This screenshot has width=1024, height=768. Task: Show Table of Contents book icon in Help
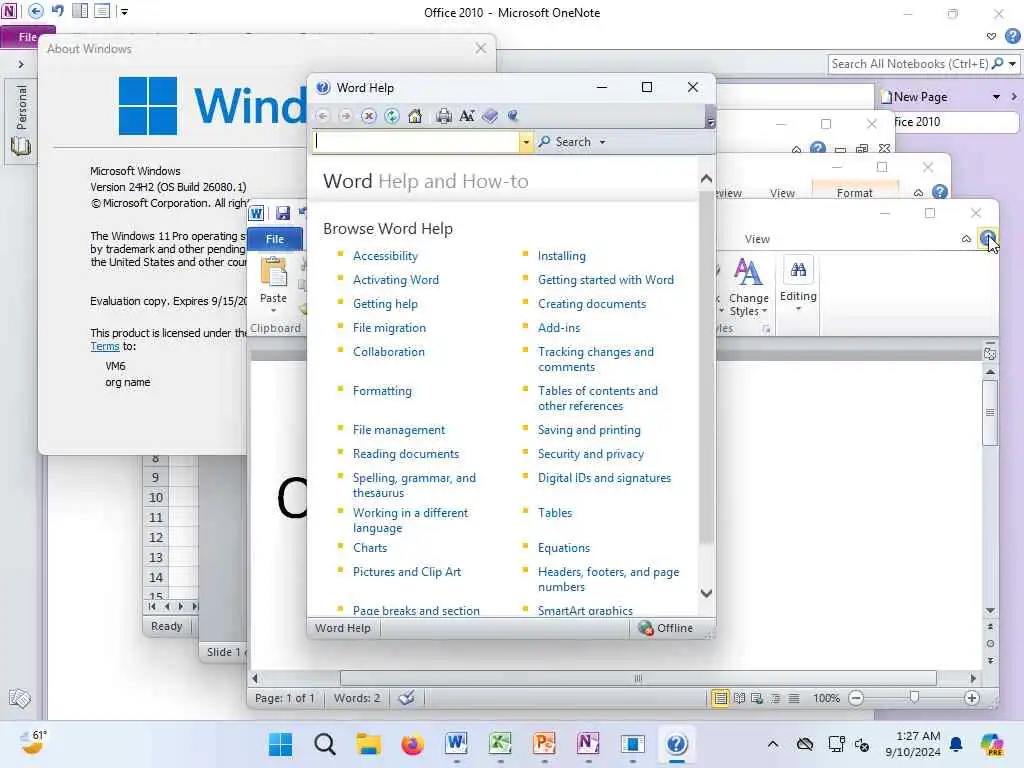pos(490,116)
